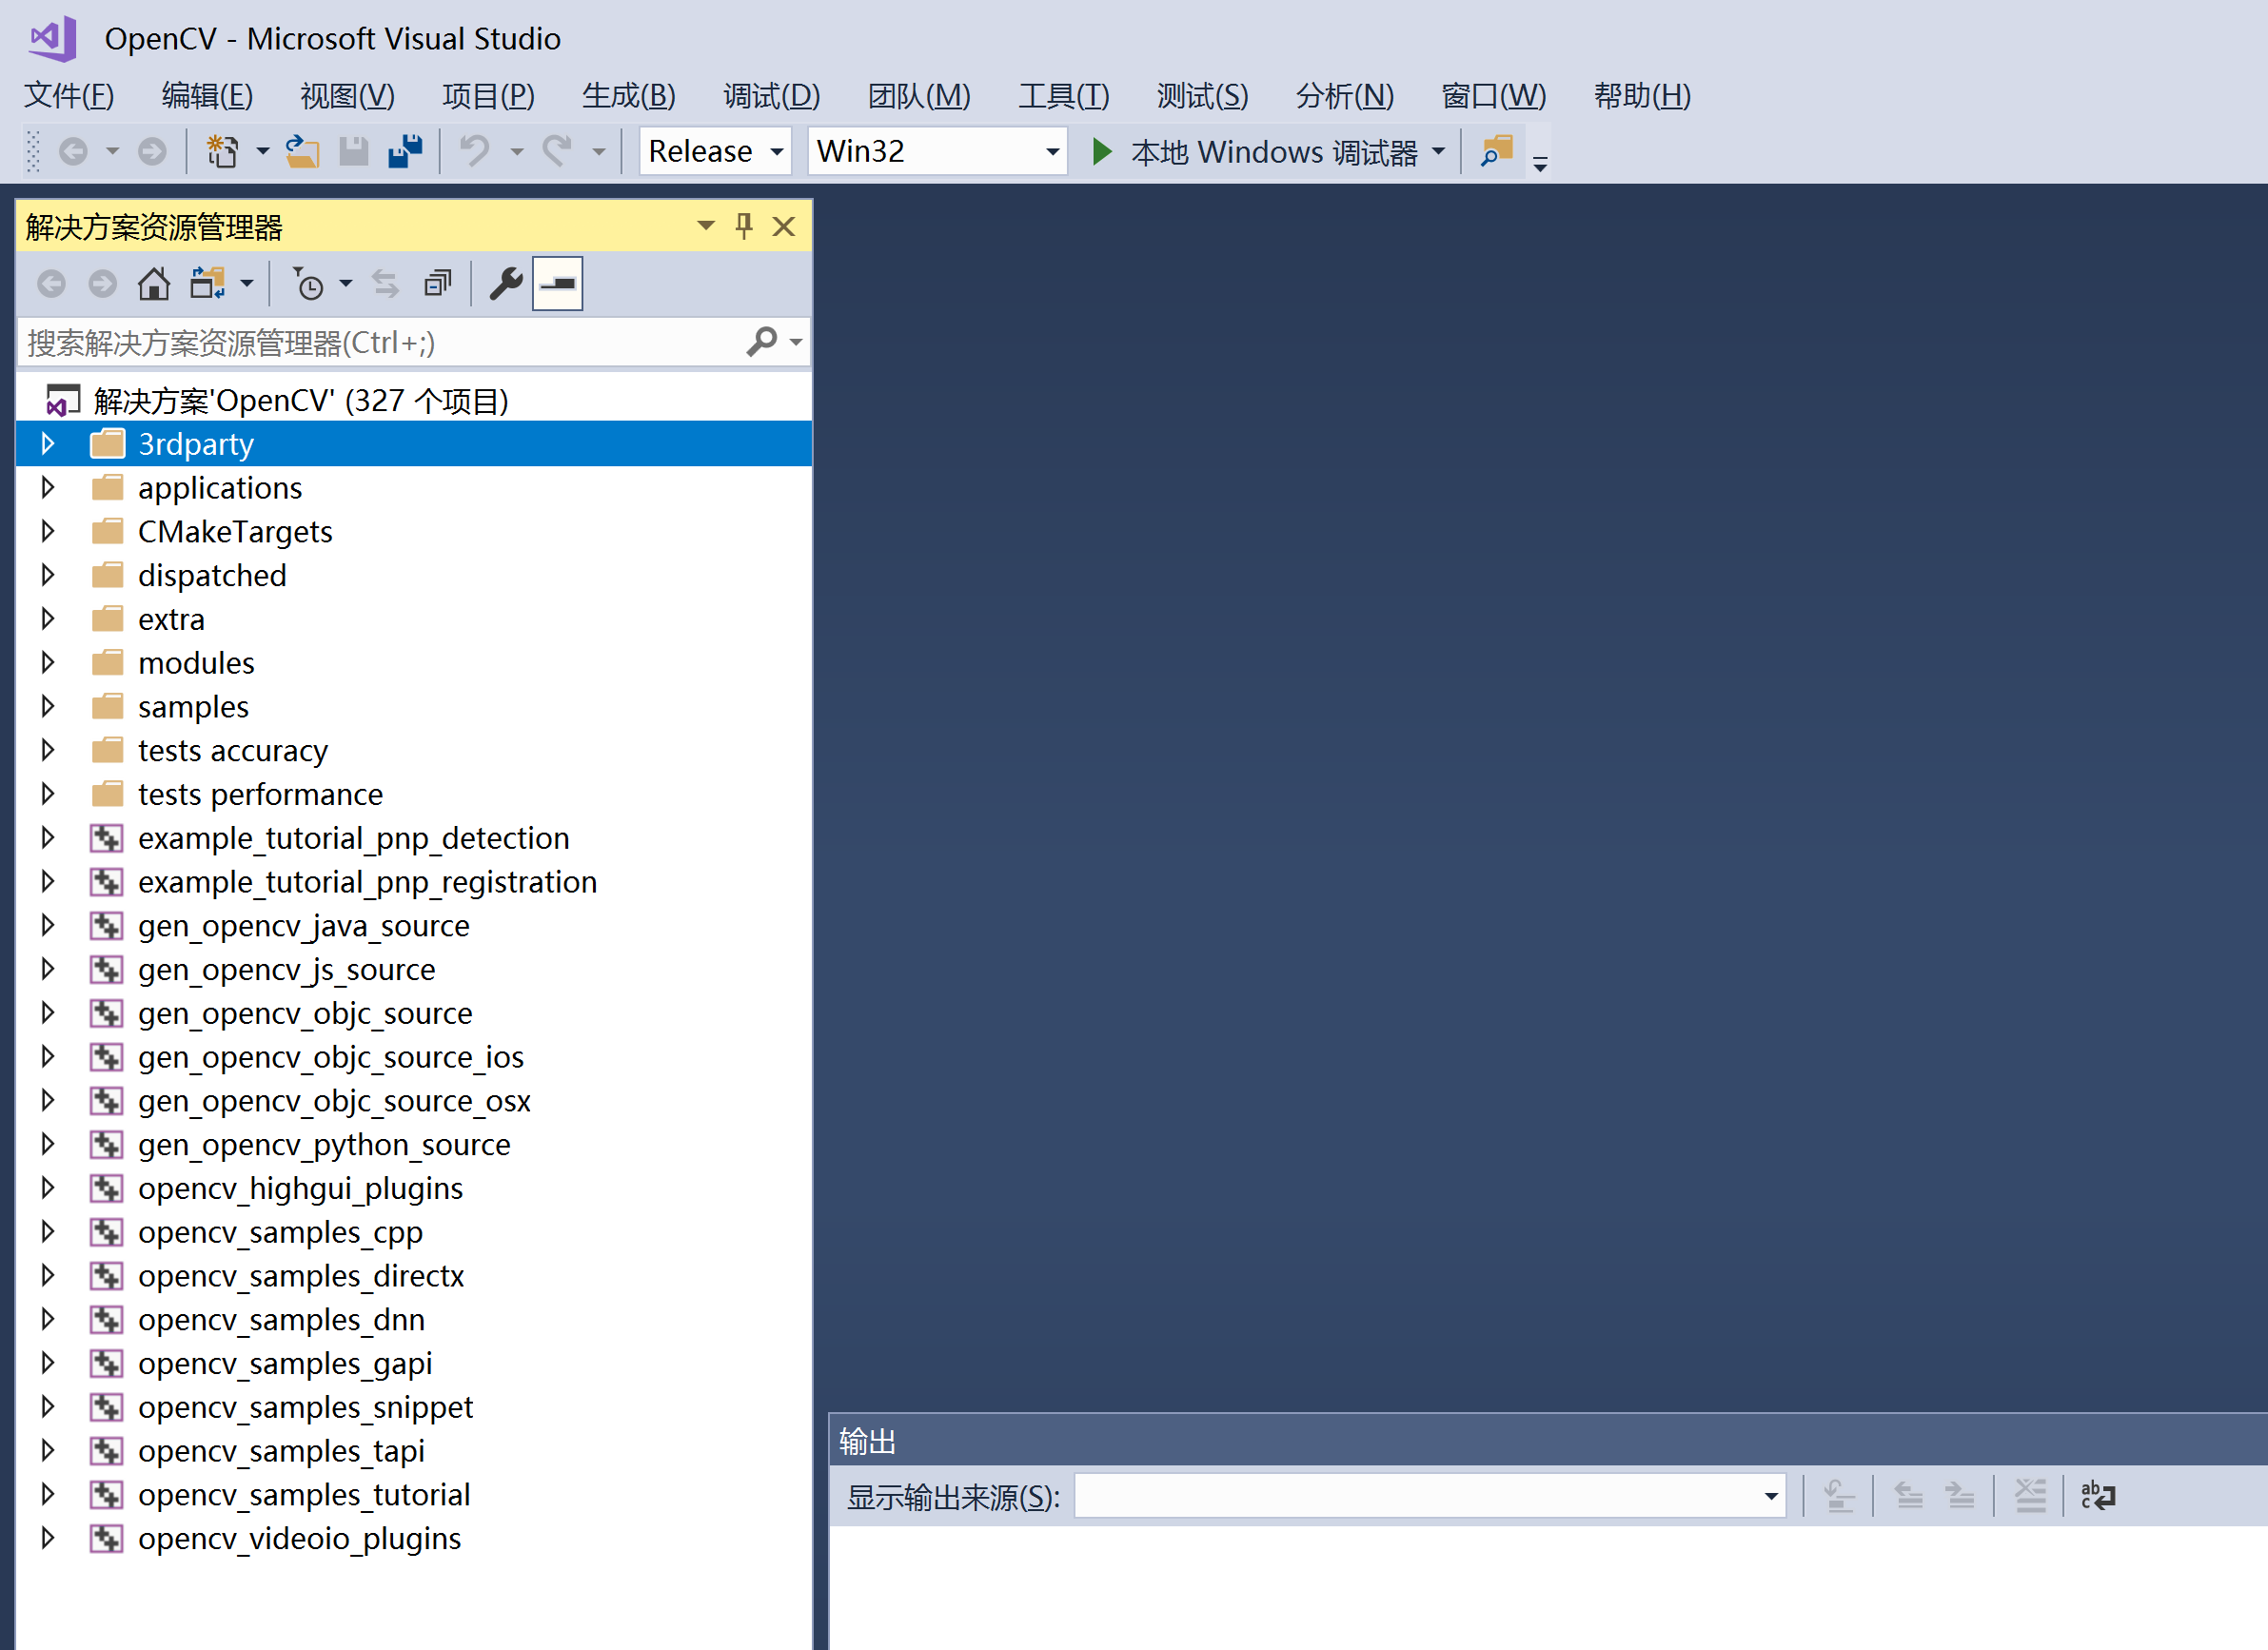Select the tests accuracy folder
The width and height of the screenshot is (2268, 1650).
click(233, 751)
